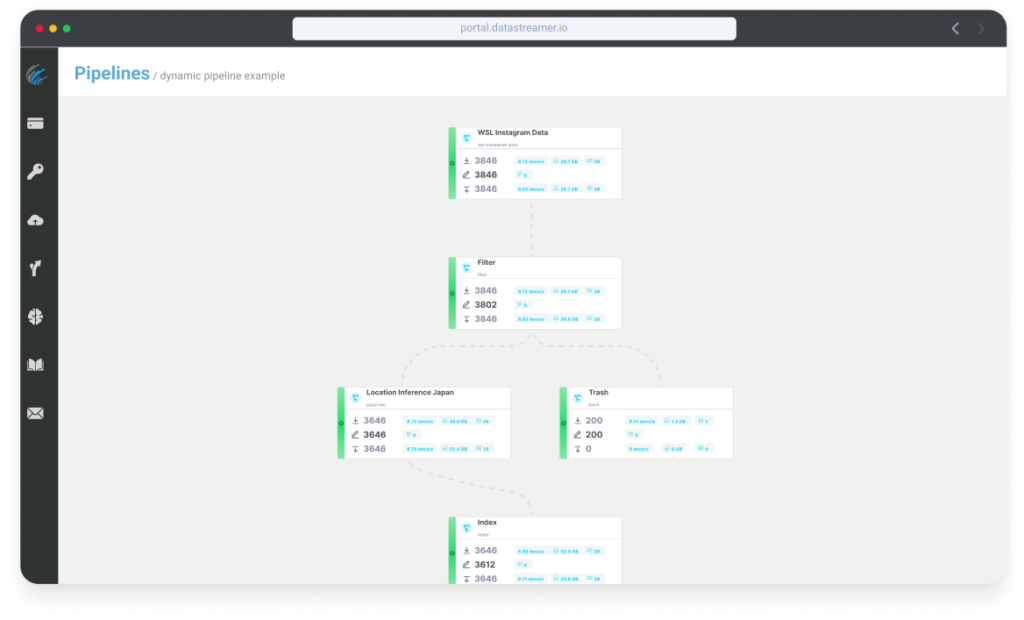Image resolution: width=1024 pixels, height=620 pixels.
Task: Click the 'dynamic pipeline example' breadcrumb text
Action: pyautogui.click(x=222, y=76)
